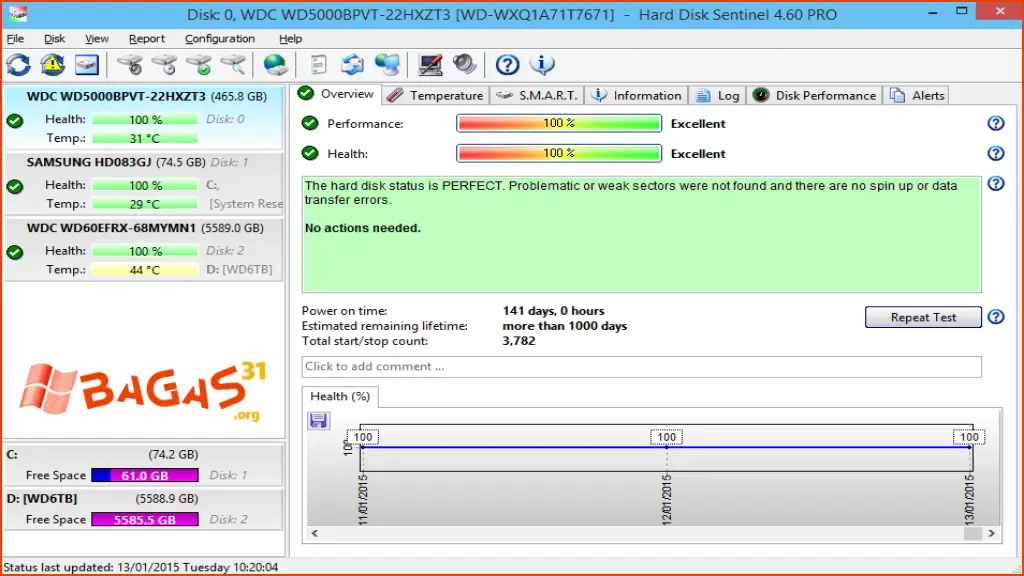
Task: Click green check icon beside WDC WD60EFRX health
Action: pos(15,252)
